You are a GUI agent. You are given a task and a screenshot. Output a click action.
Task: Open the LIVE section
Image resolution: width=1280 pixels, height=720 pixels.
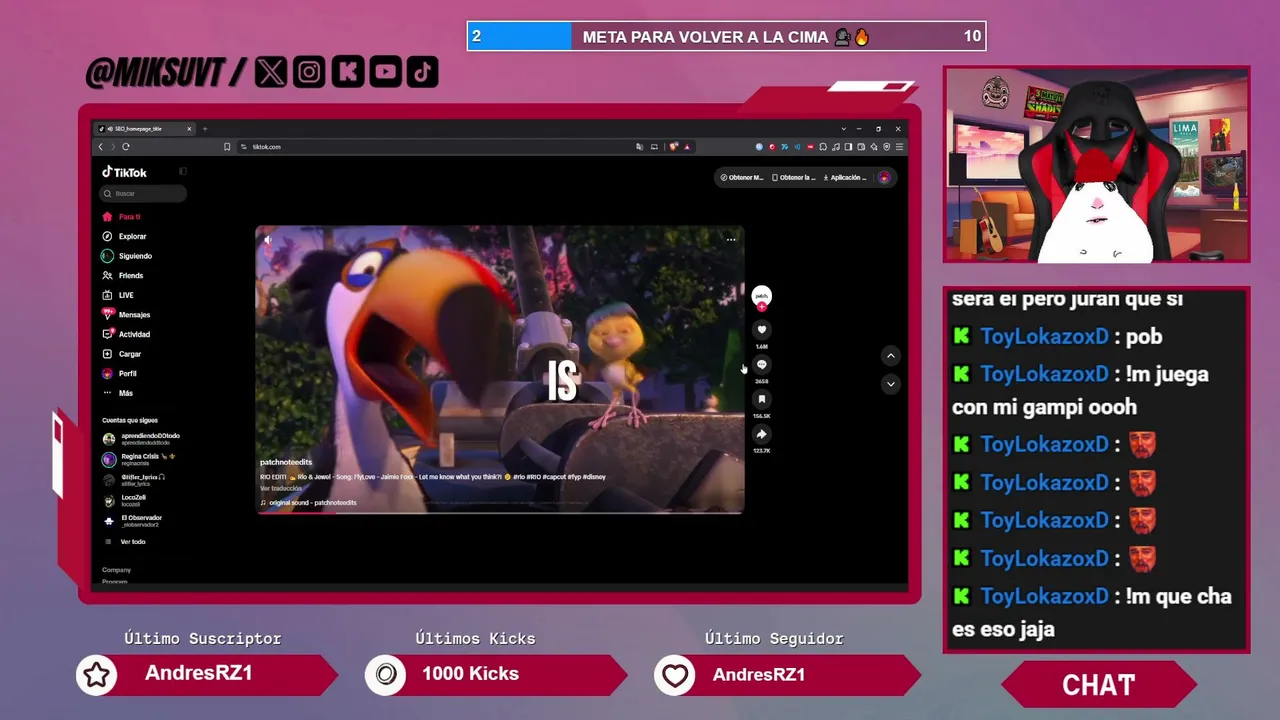pyautogui.click(x=118, y=295)
